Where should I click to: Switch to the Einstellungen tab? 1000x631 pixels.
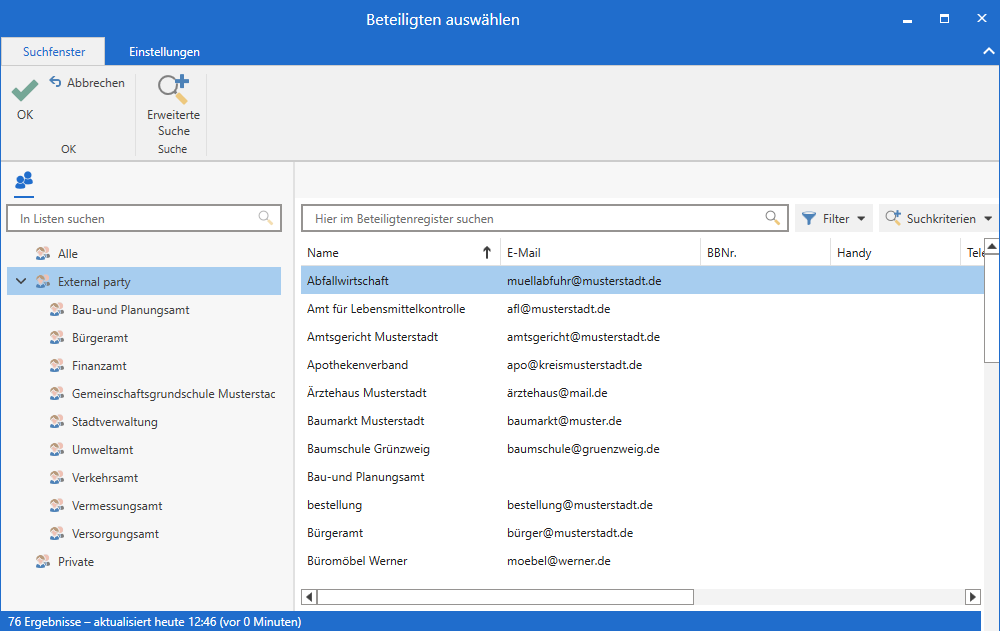tap(164, 52)
